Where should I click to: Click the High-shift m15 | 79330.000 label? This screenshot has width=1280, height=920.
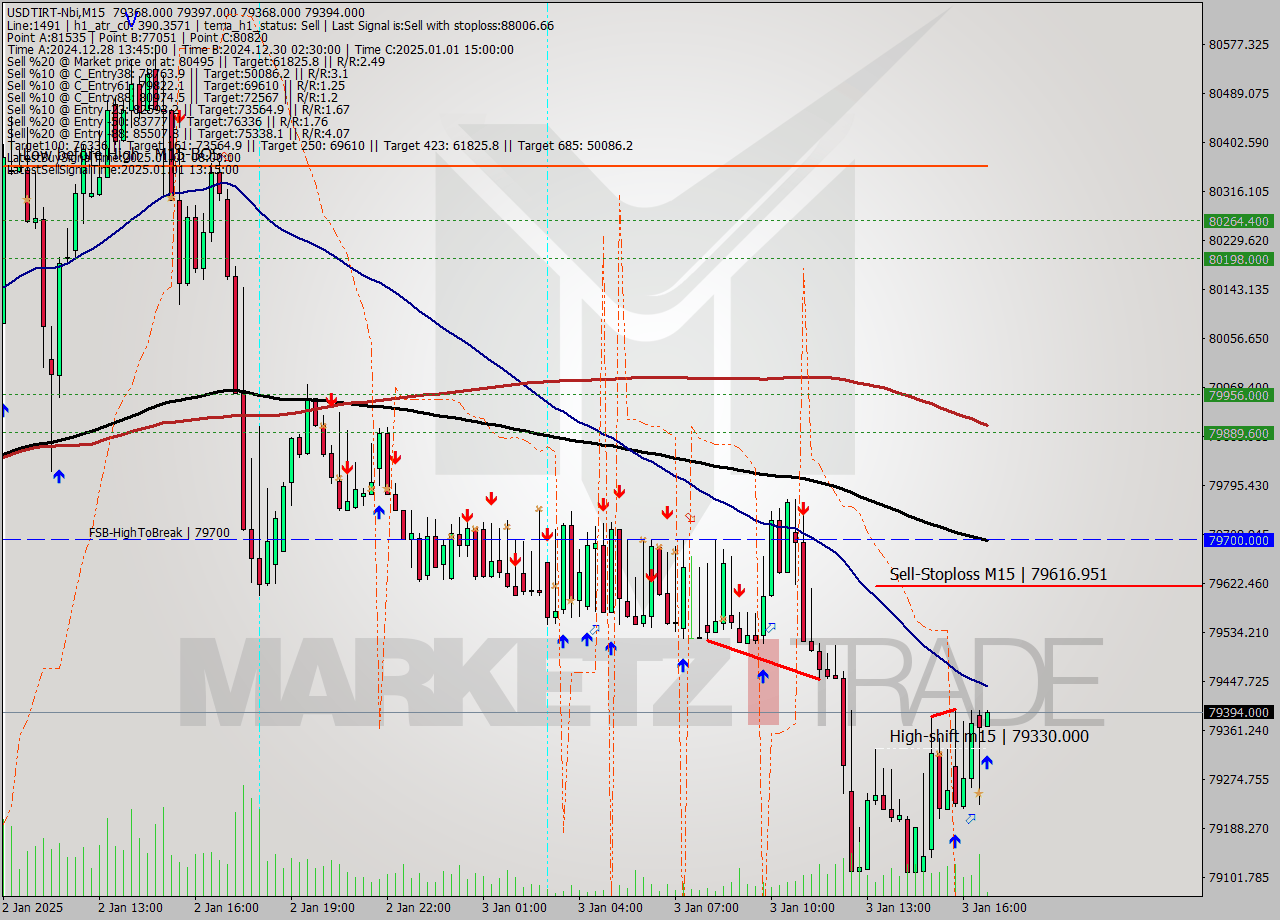pos(989,736)
